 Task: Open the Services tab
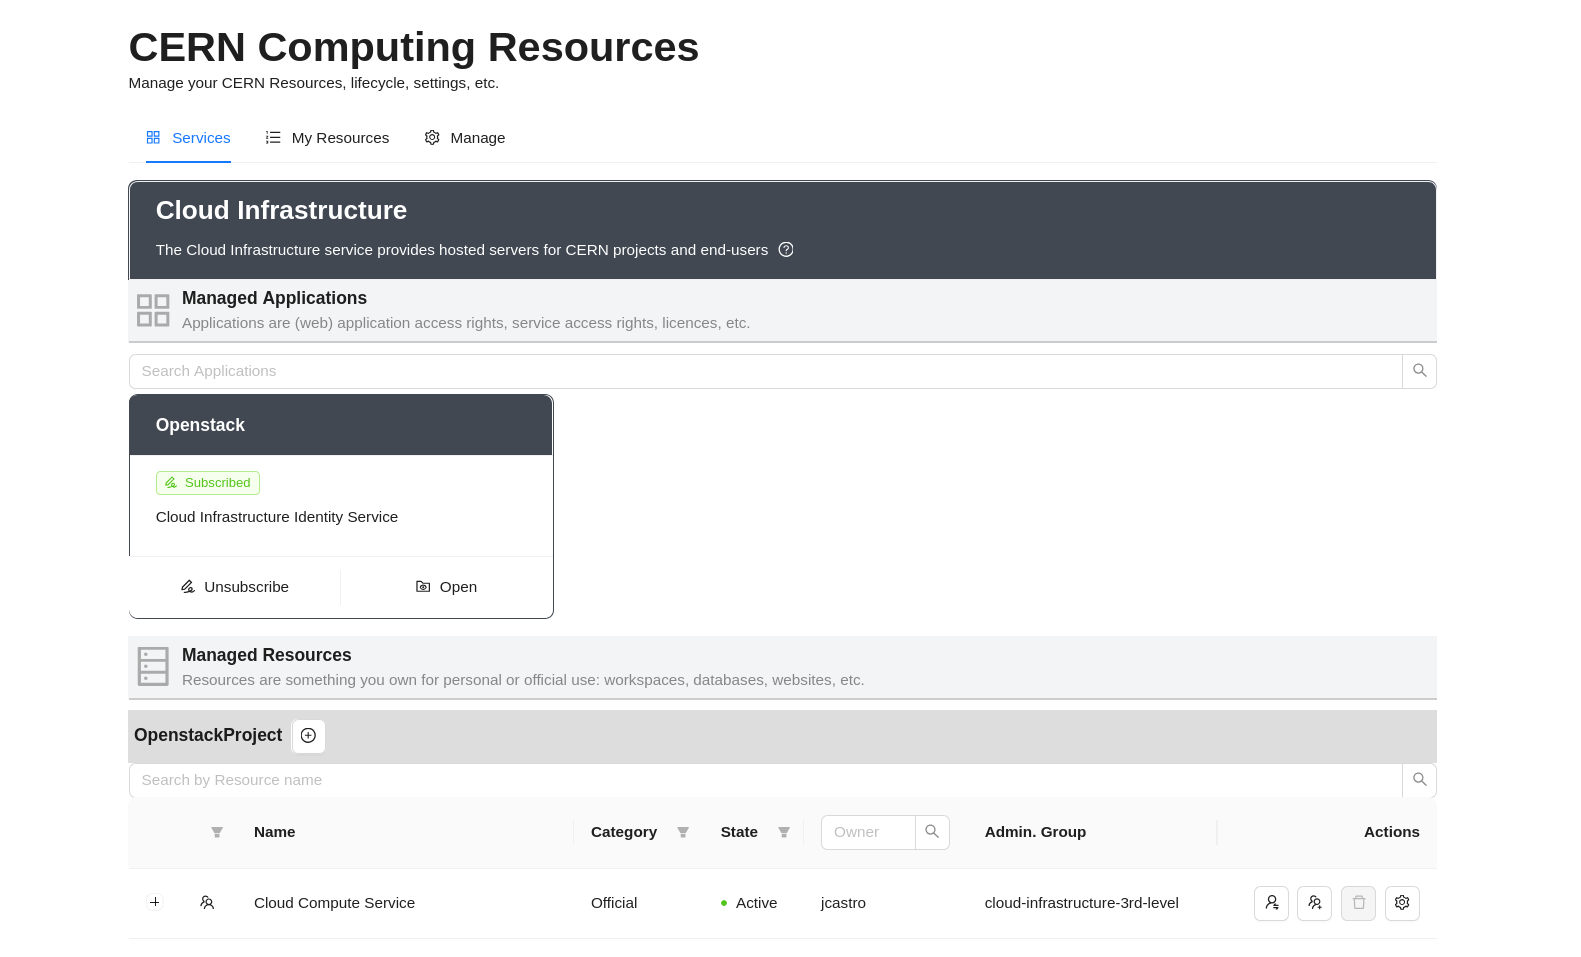point(188,138)
